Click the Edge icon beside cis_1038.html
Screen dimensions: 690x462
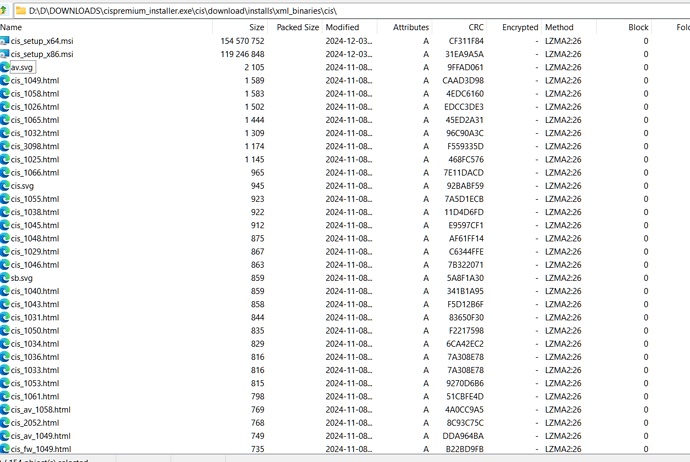coord(5,212)
